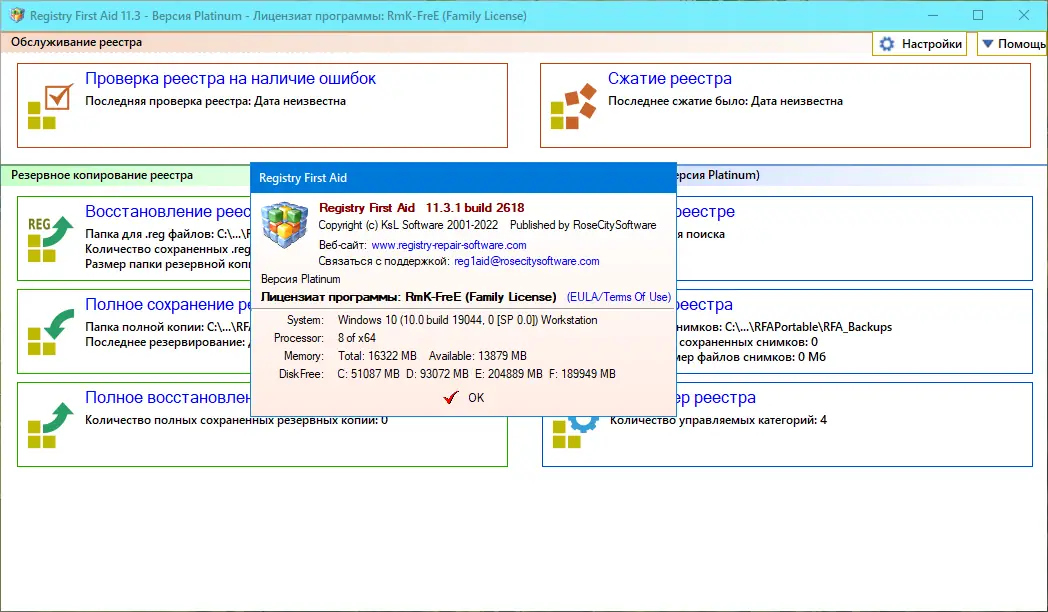Click 'Total: 16322 MB' memory value
The height and width of the screenshot is (612, 1048).
[377, 356]
